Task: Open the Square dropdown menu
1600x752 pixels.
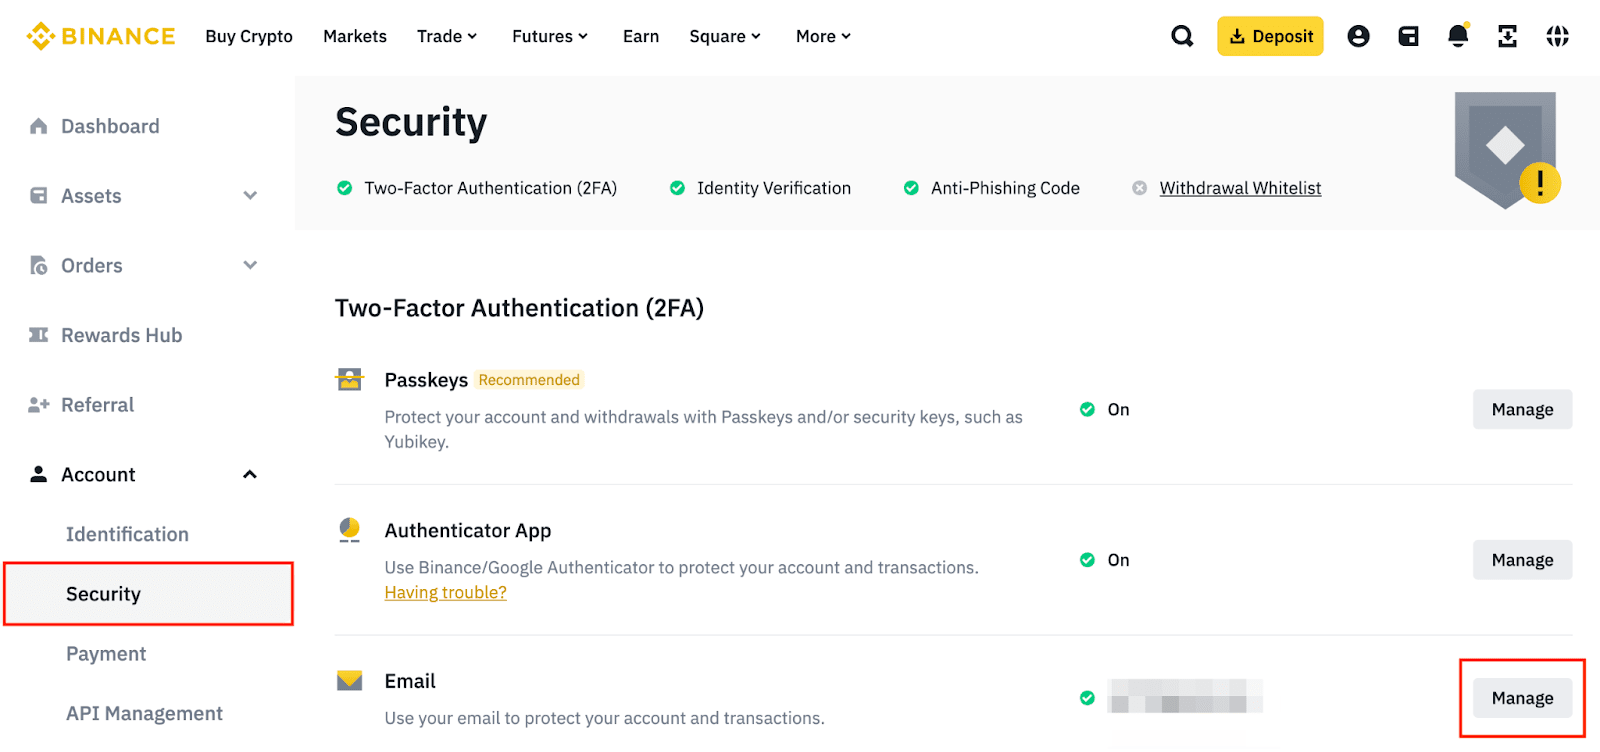Action: tap(725, 36)
